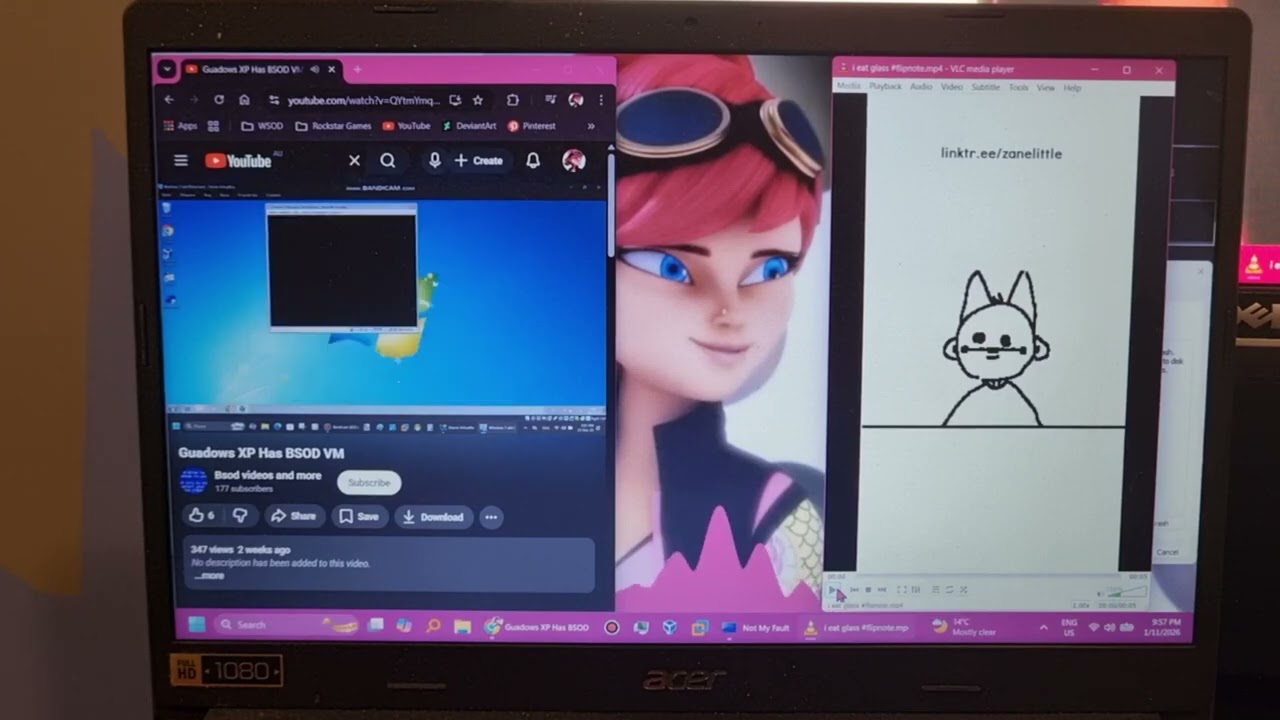The width and height of the screenshot is (1280, 720).
Task: Install app icon in the address bar
Action: click(x=455, y=100)
